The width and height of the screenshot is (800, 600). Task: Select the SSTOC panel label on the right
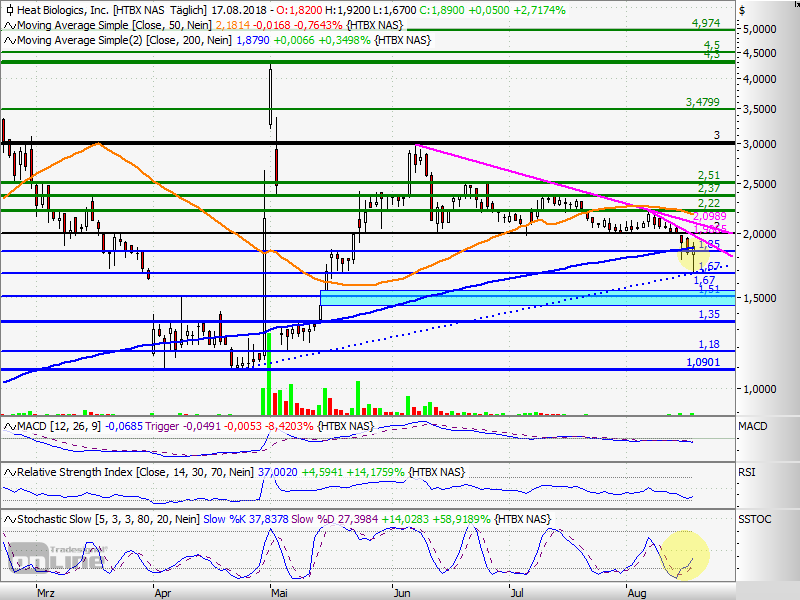[753, 519]
